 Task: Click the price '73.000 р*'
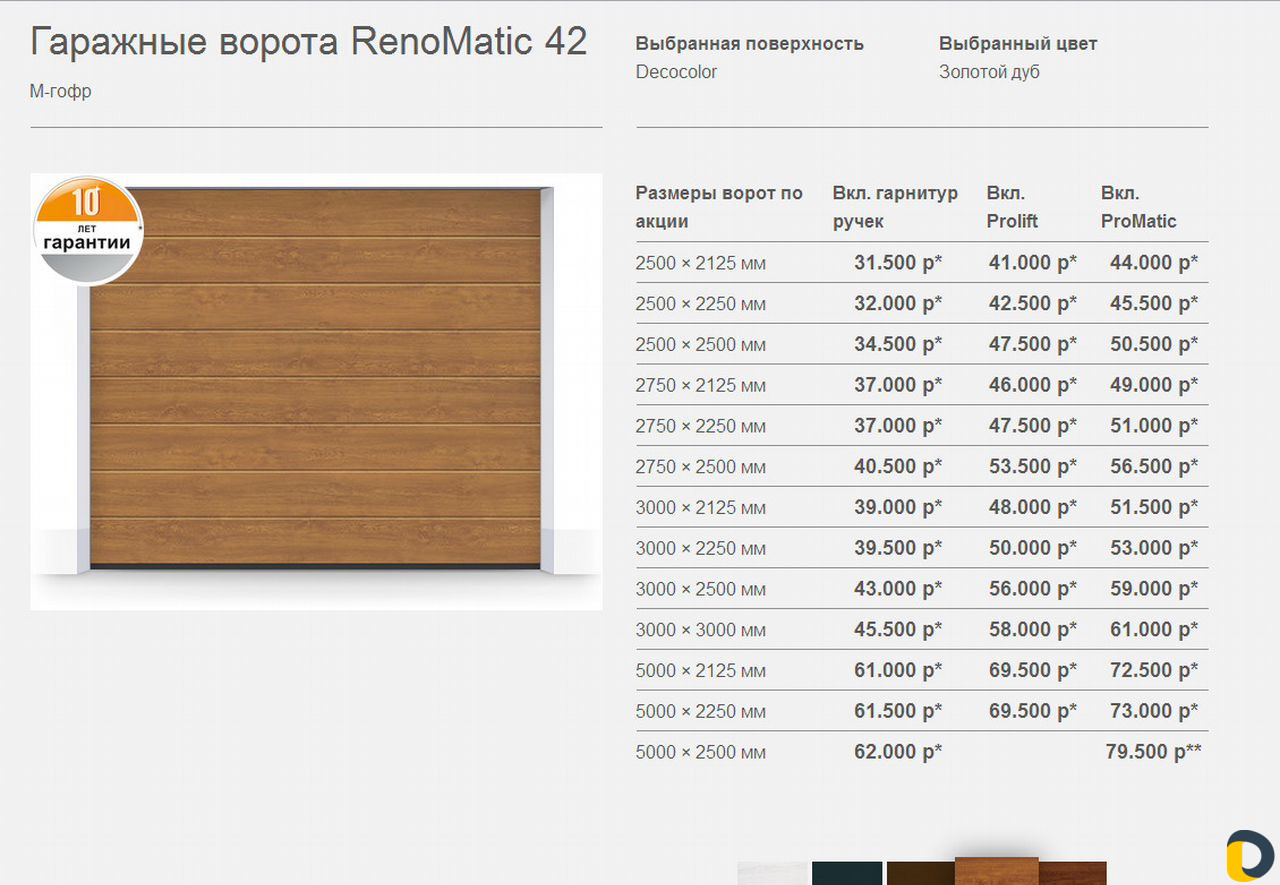[x=1154, y=711]
